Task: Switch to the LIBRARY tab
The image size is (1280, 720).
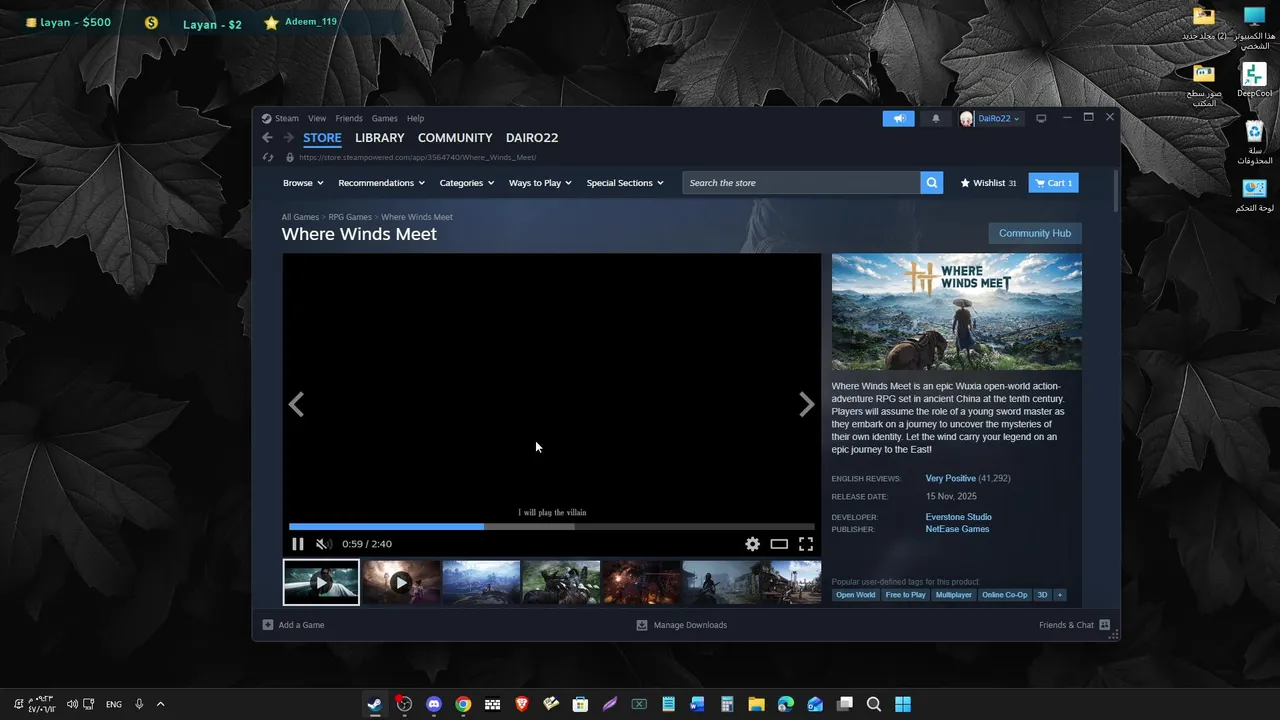Action: click(380, 138)
